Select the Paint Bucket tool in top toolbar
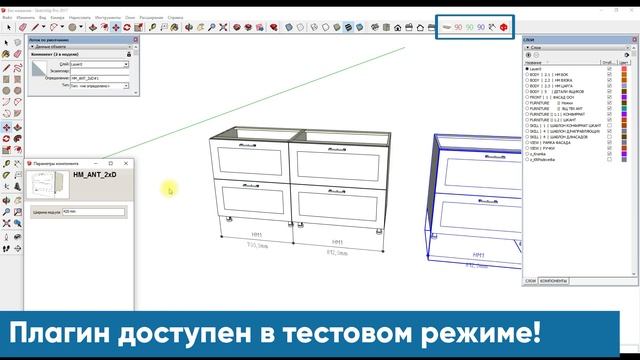The height and width of the screenshot is (360, 640). [x=174, y=27]
